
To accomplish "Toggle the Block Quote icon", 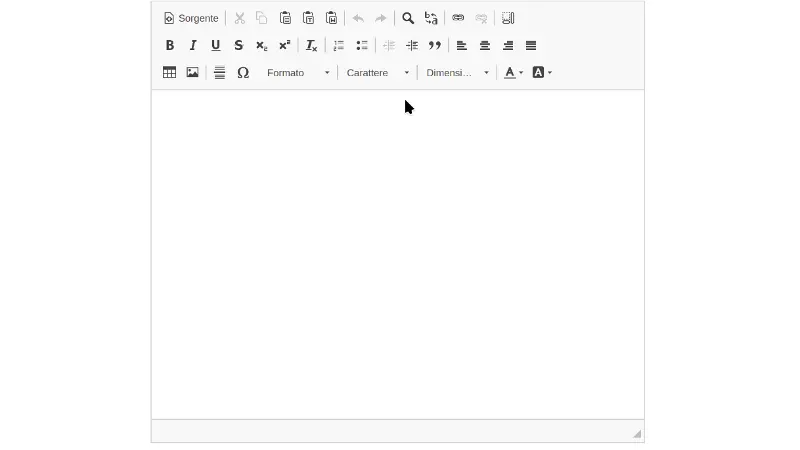I will 435,45.
